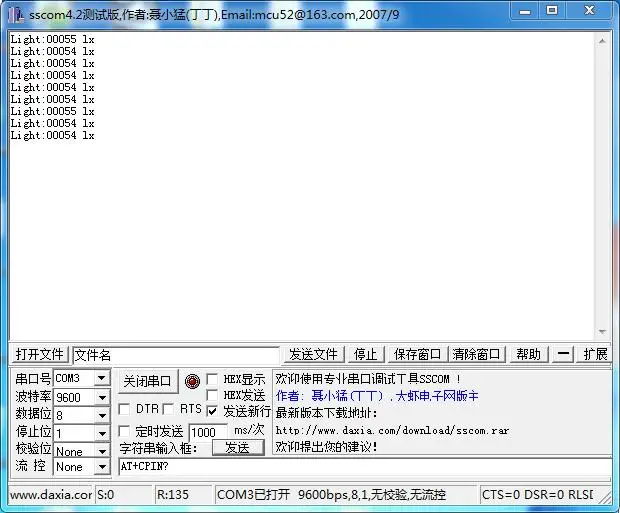Click the S:0 sent counter in status bar
The image size is (620, 513).
[106, 494]
